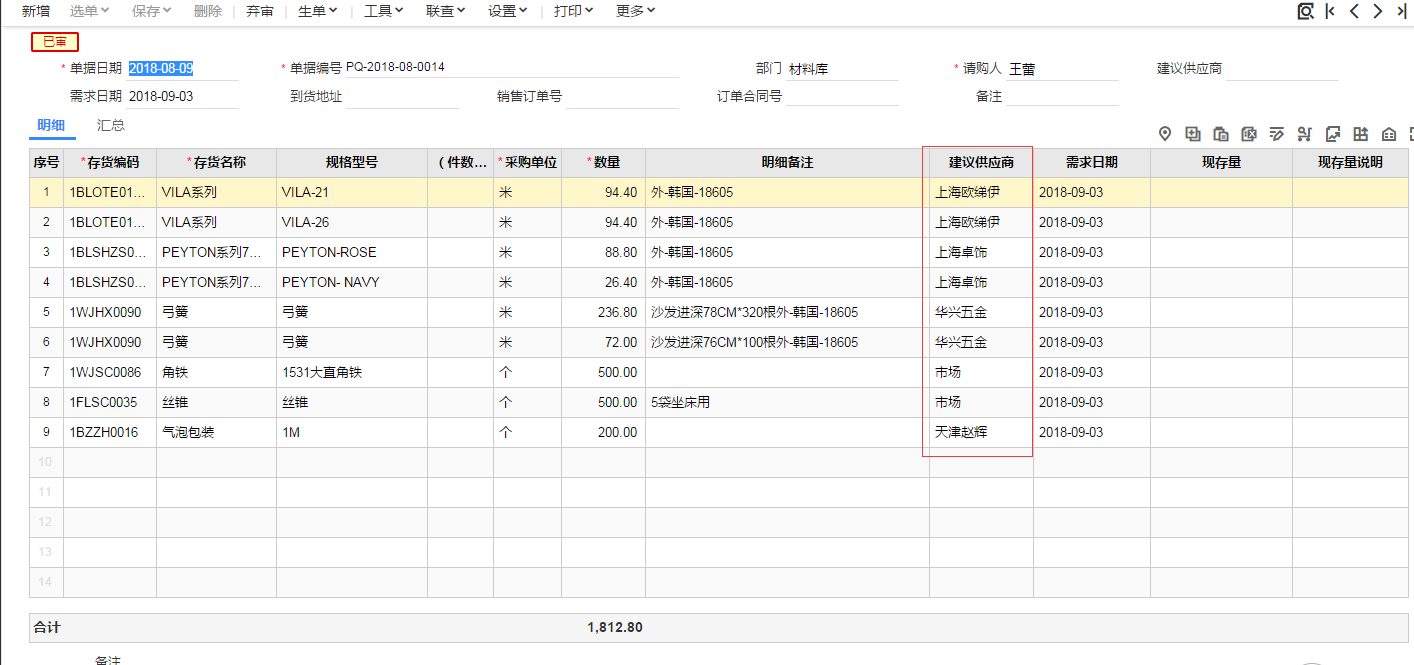The height and width of the screenshot is (665, 1414).
Task: Click the location pin icon above the grid
Action: (1165, 134)
